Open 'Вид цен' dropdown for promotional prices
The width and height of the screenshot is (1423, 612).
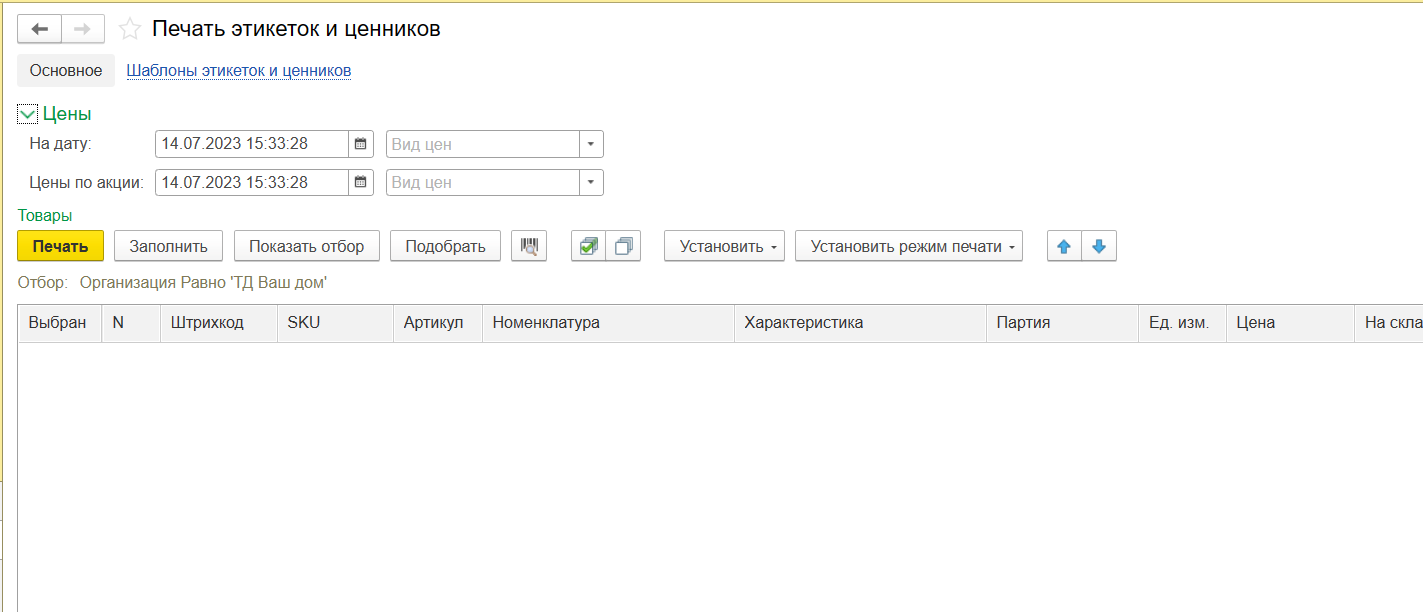pos(591,182)
